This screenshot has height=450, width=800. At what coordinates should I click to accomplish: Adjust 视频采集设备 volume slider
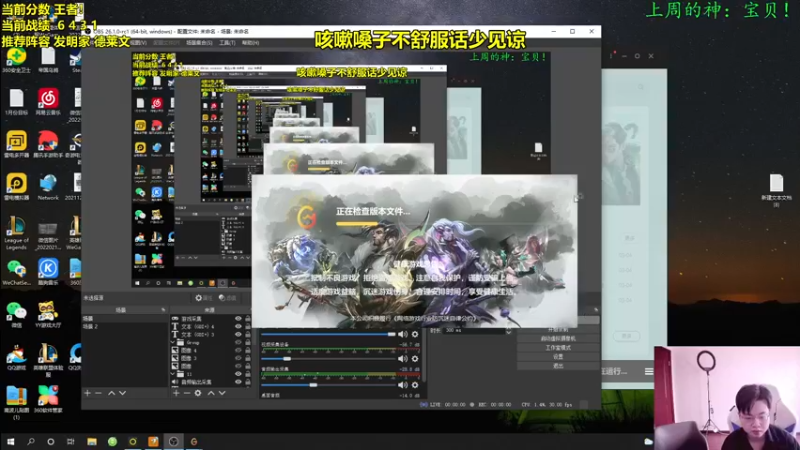pos(328,359)
